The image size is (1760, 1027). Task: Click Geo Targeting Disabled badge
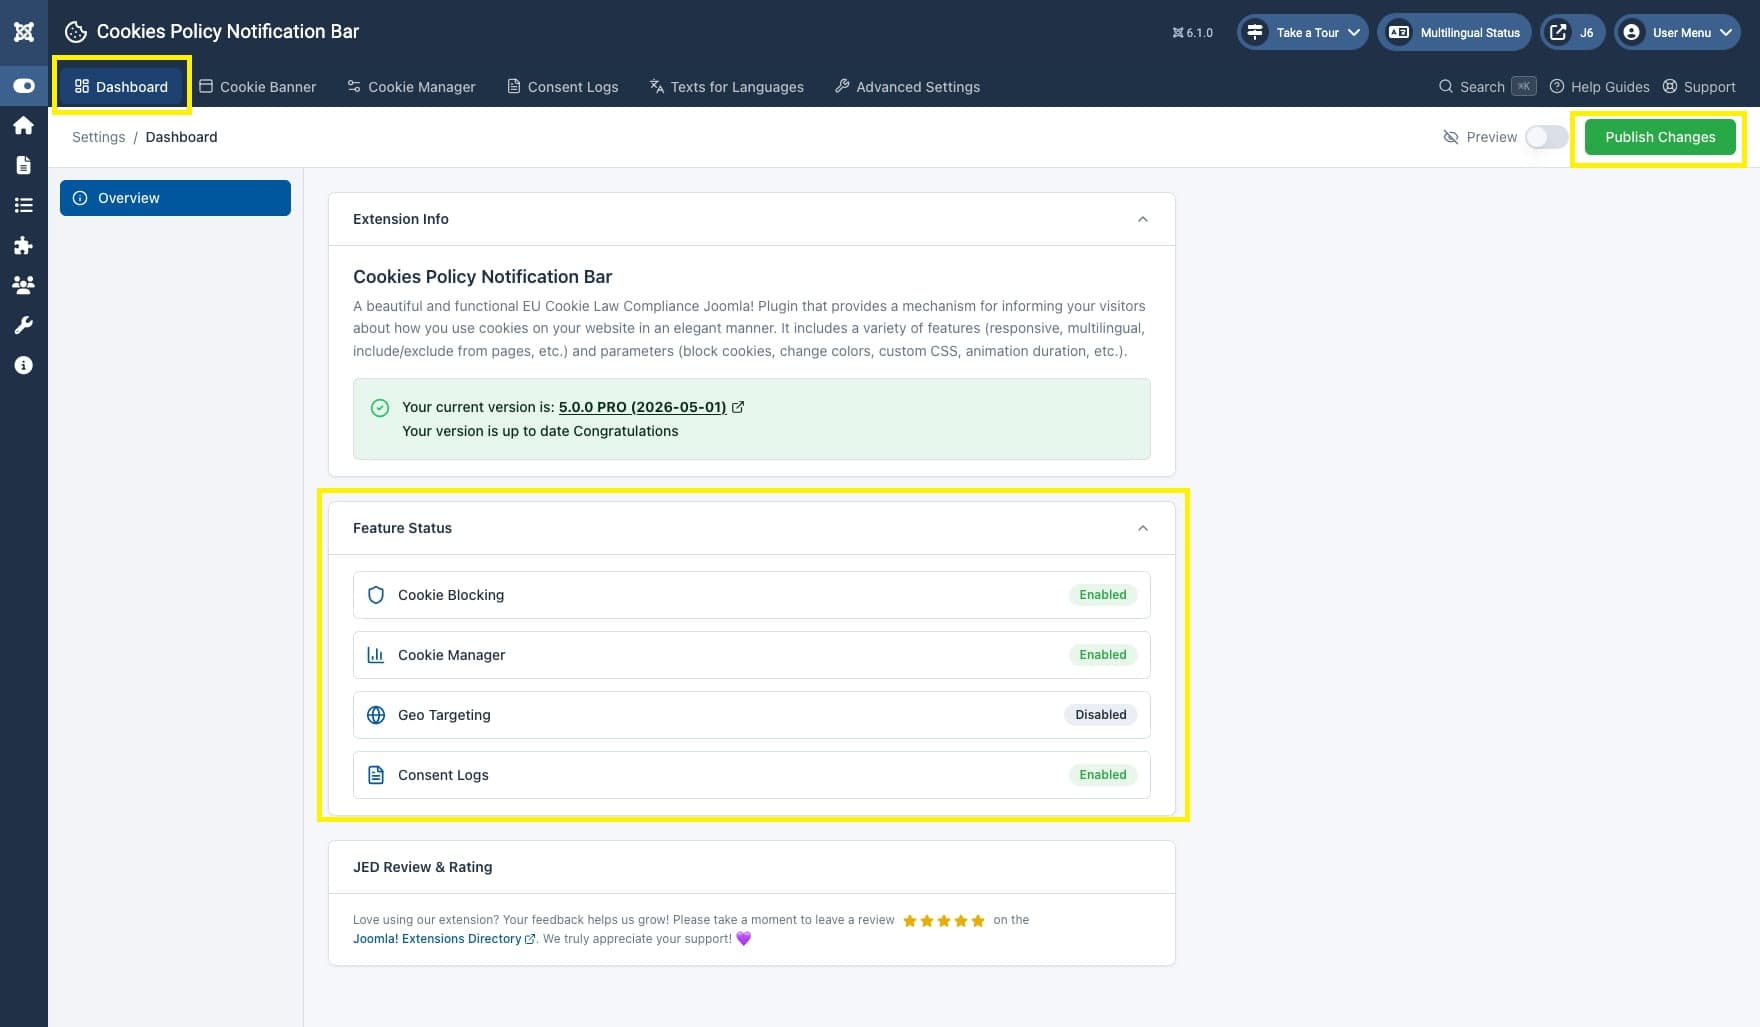(x=1100, y=715)
